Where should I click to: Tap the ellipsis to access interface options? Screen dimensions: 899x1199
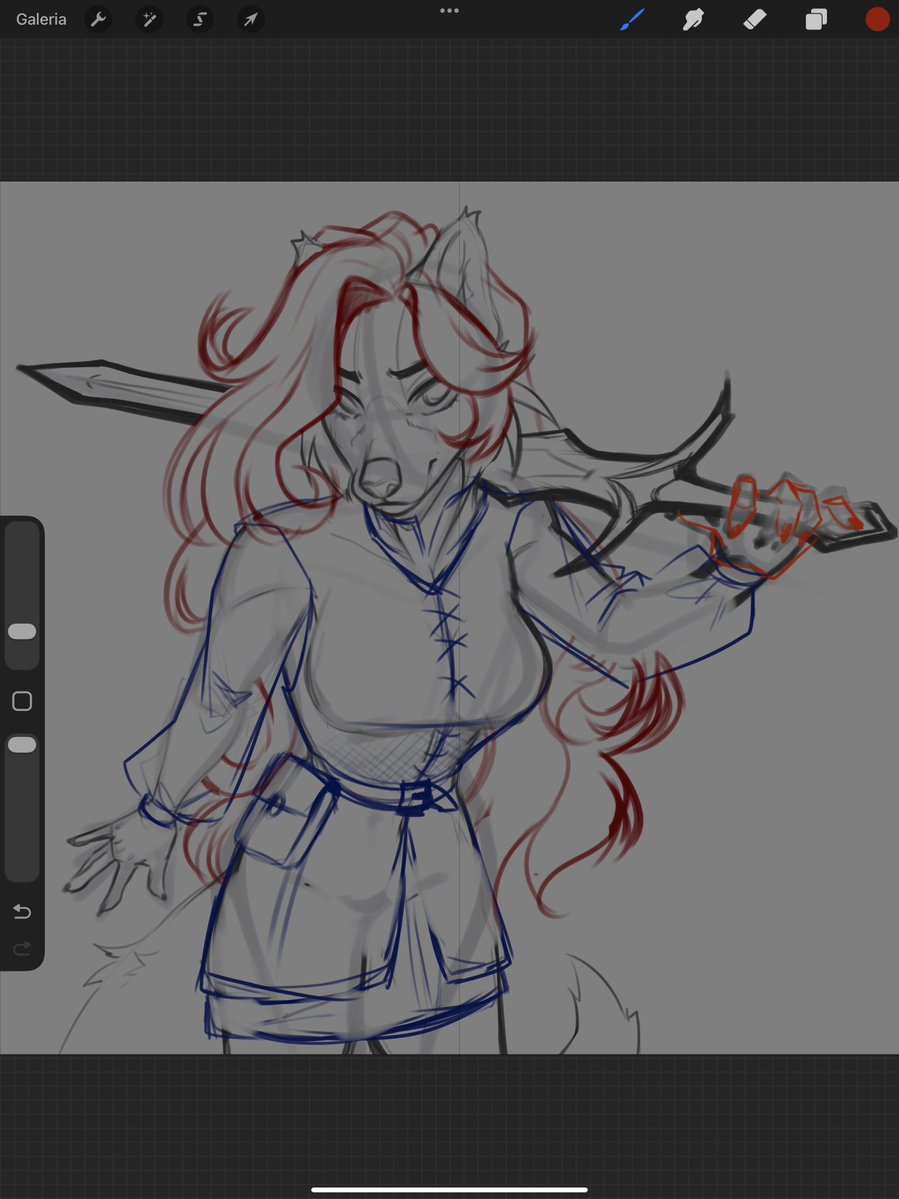(x=449, y=11)
